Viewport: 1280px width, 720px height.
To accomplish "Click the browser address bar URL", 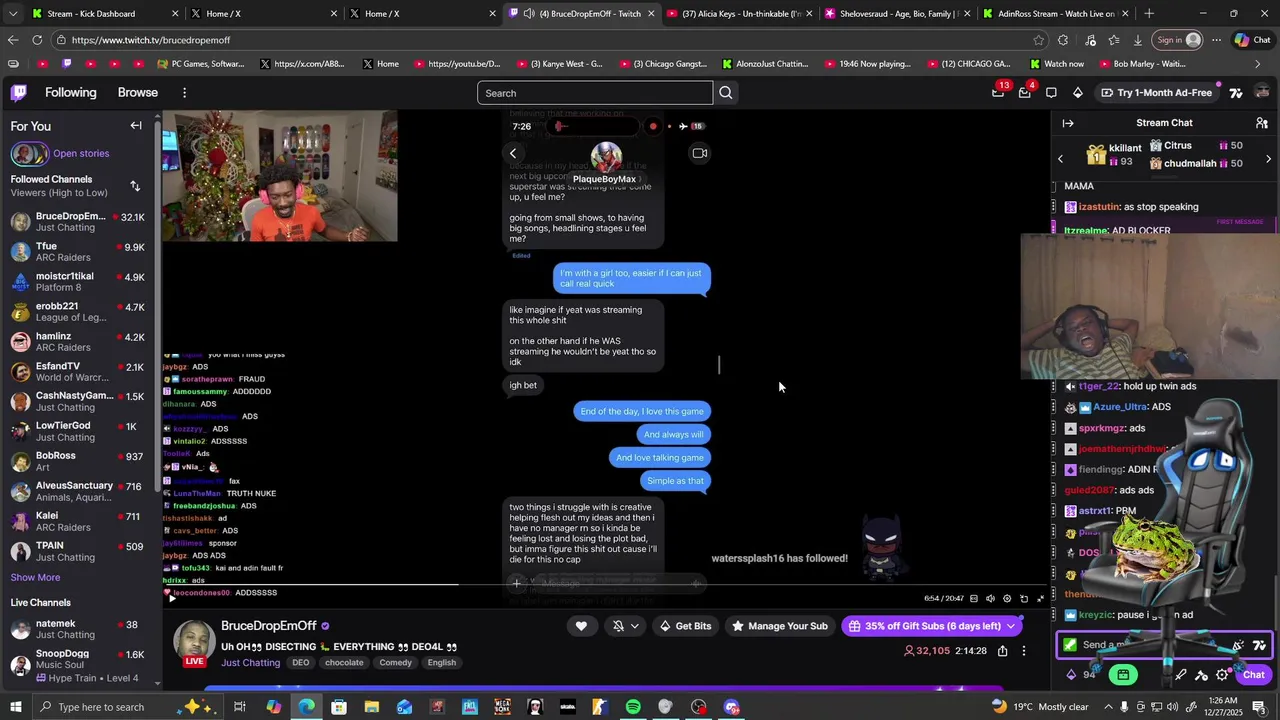I will [151, 40].
